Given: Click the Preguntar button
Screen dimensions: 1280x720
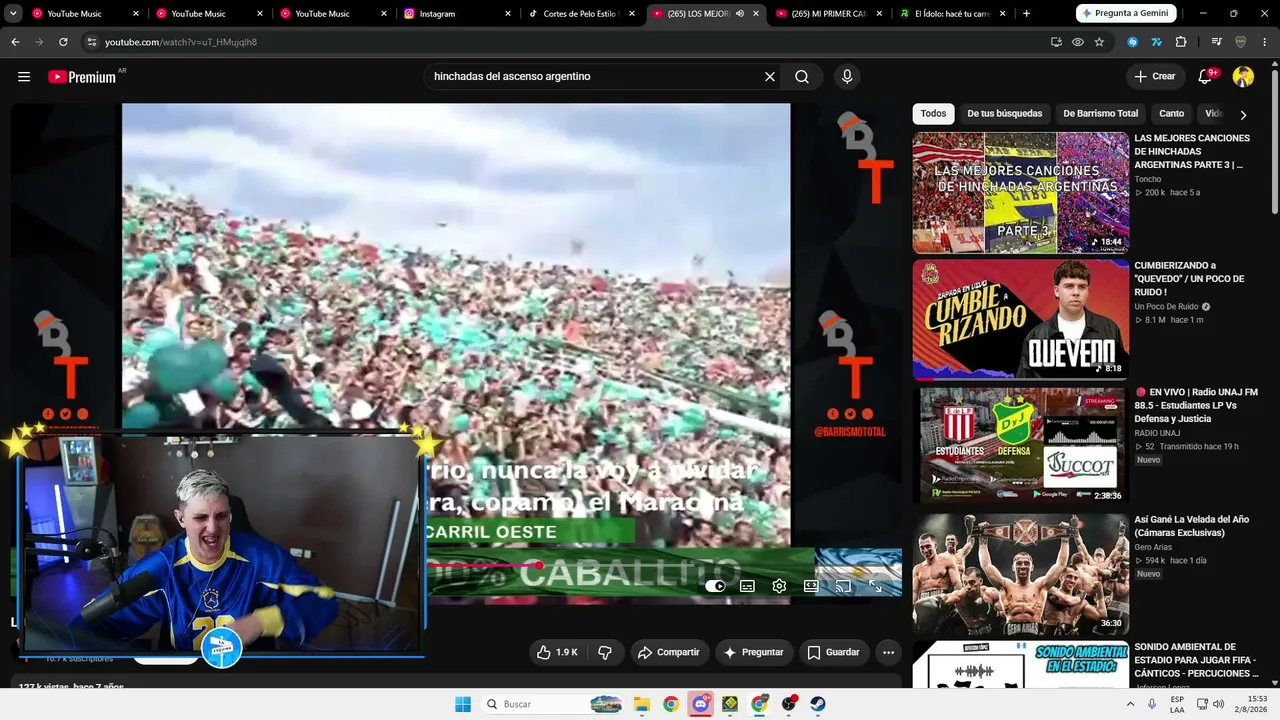Looking at the screenshot, I should 754,652.
